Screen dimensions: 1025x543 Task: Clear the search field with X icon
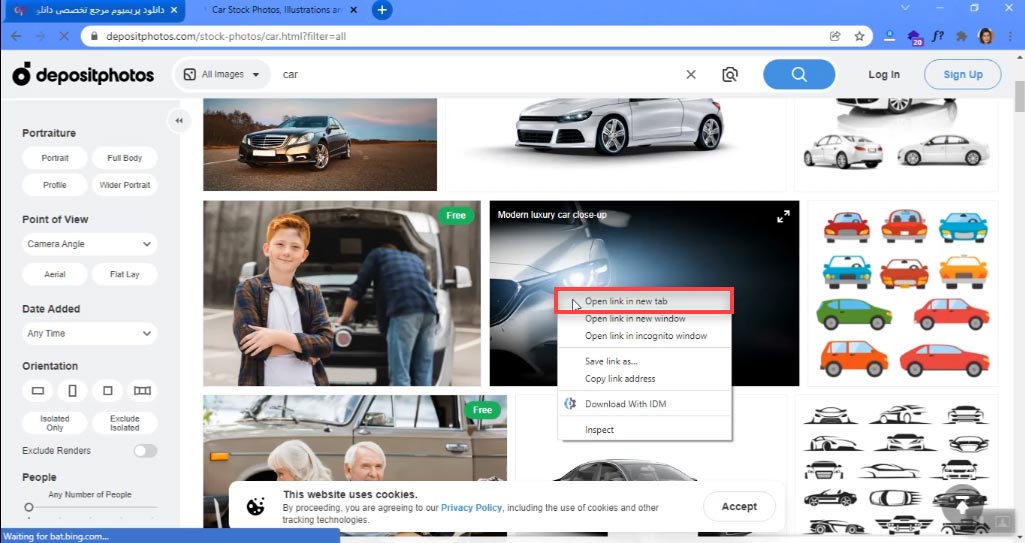[691, 74]
